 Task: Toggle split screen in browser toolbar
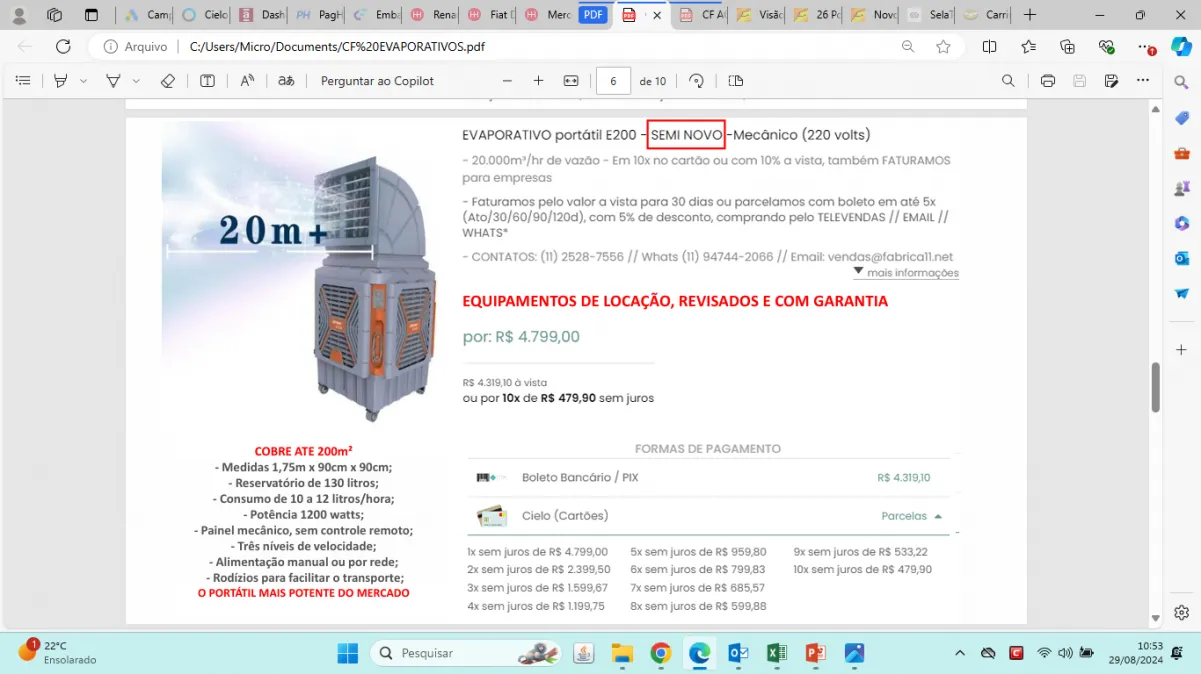point(989,46)
